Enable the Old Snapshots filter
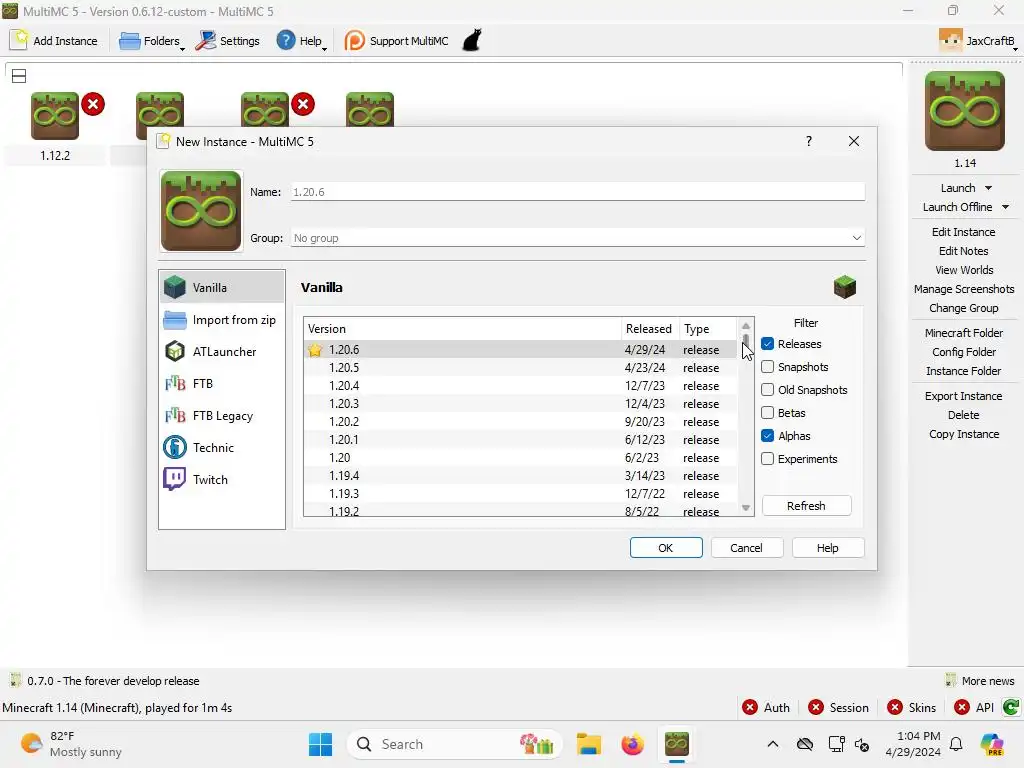 point(767,390)
